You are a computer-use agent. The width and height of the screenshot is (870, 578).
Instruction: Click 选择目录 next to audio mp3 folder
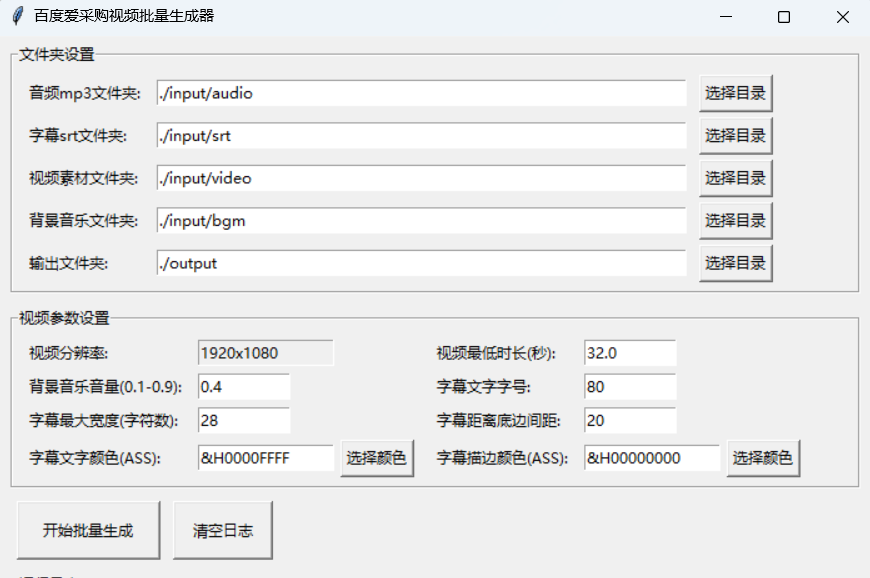(x=735, y=93)
